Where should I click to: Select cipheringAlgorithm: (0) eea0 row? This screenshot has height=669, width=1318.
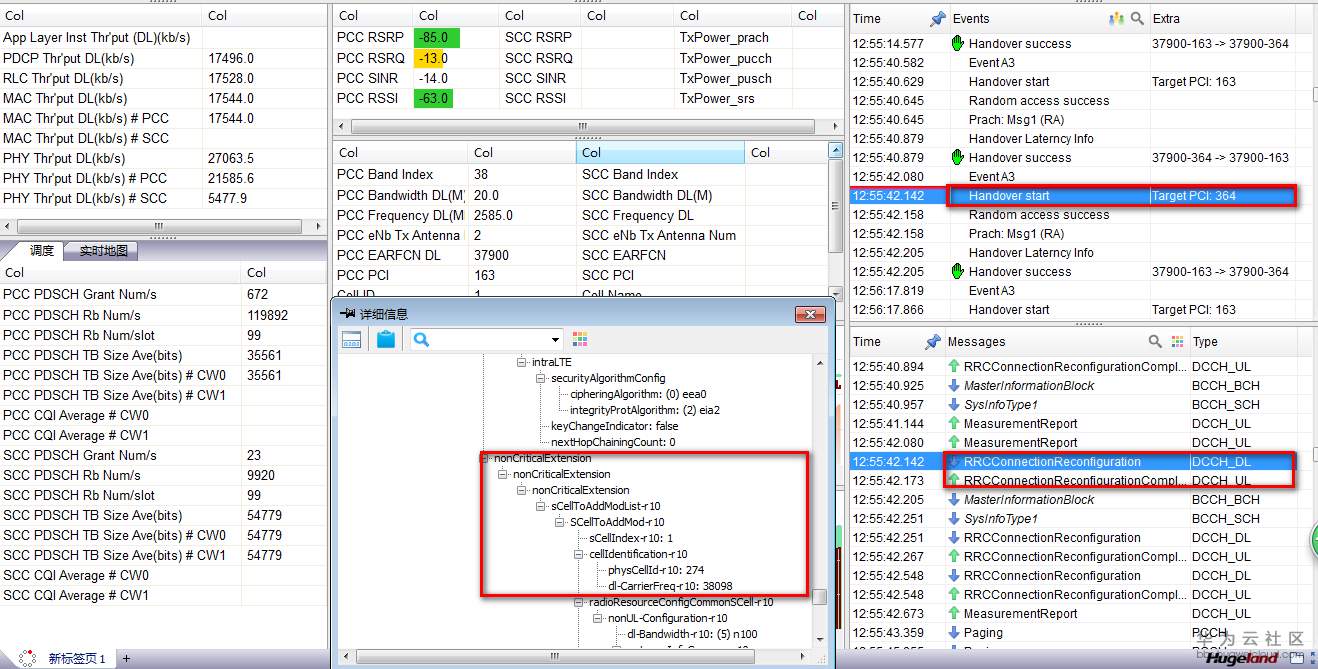tap(638, 394)
